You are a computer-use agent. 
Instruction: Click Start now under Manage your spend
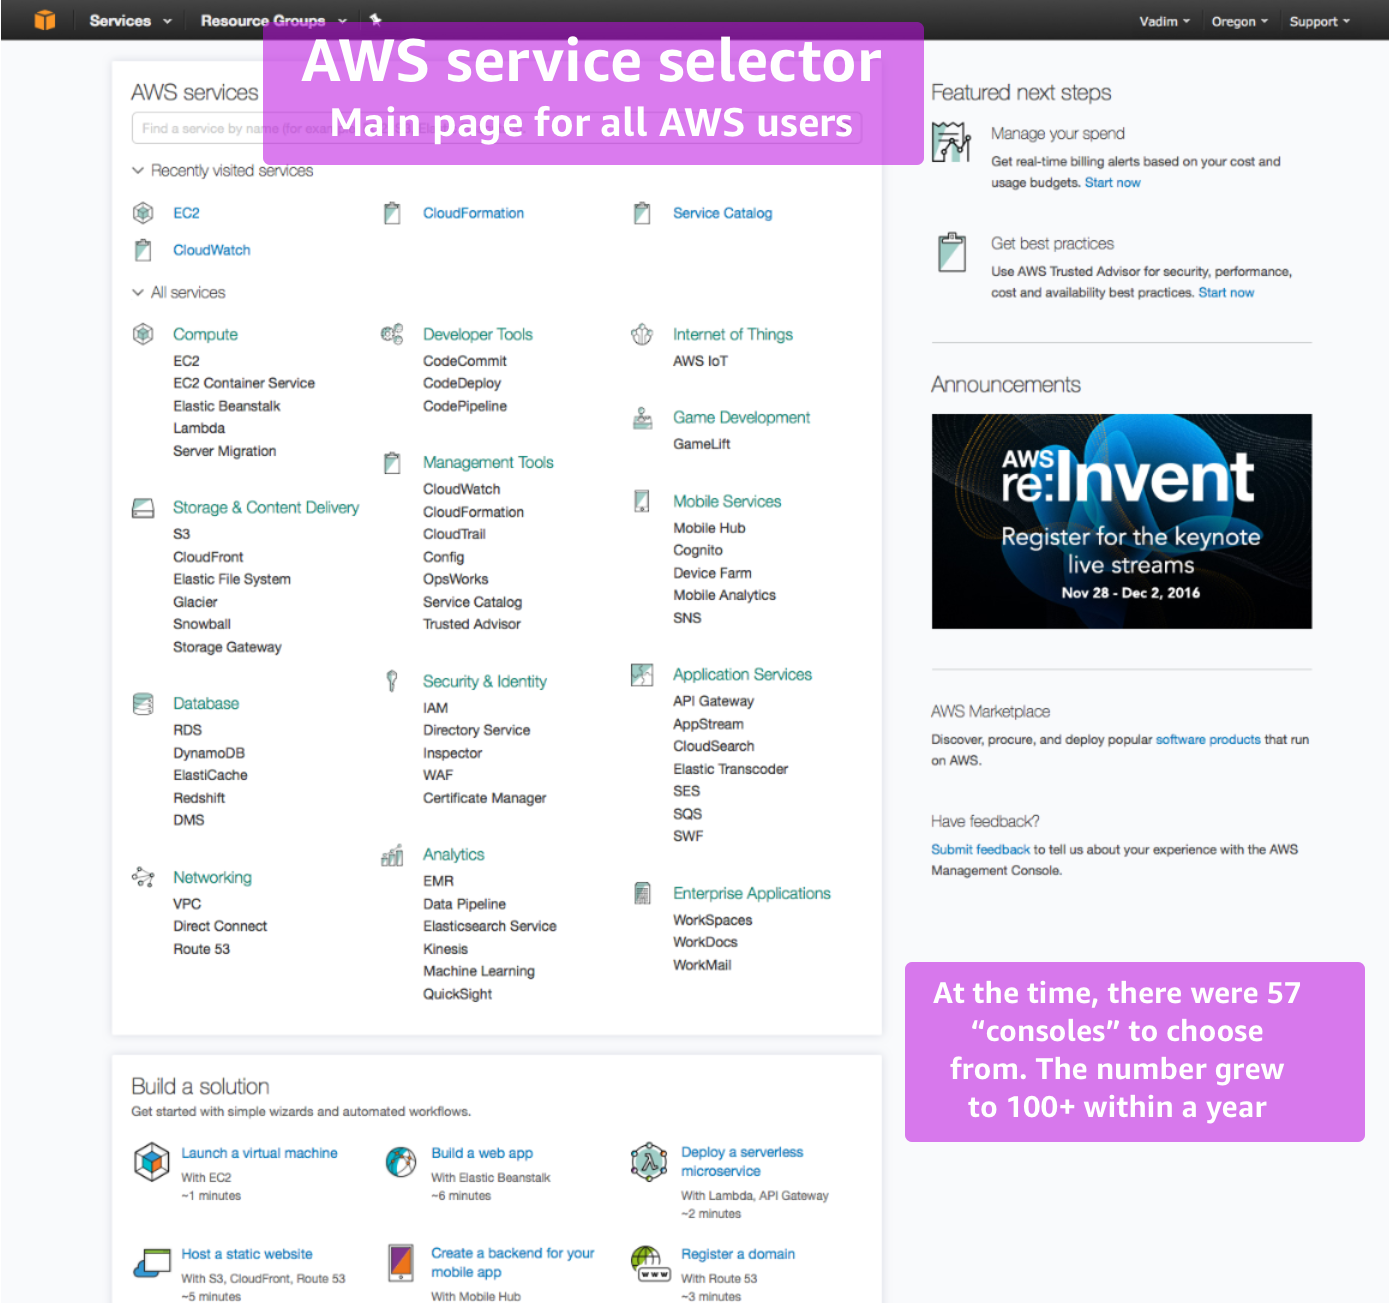(1112, 183)
